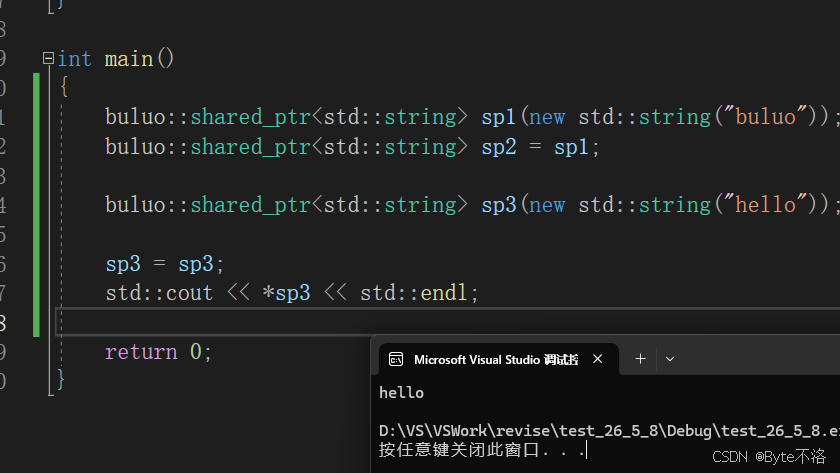Click the hello output line in console

pyautogui.click(x=401, y=393)
